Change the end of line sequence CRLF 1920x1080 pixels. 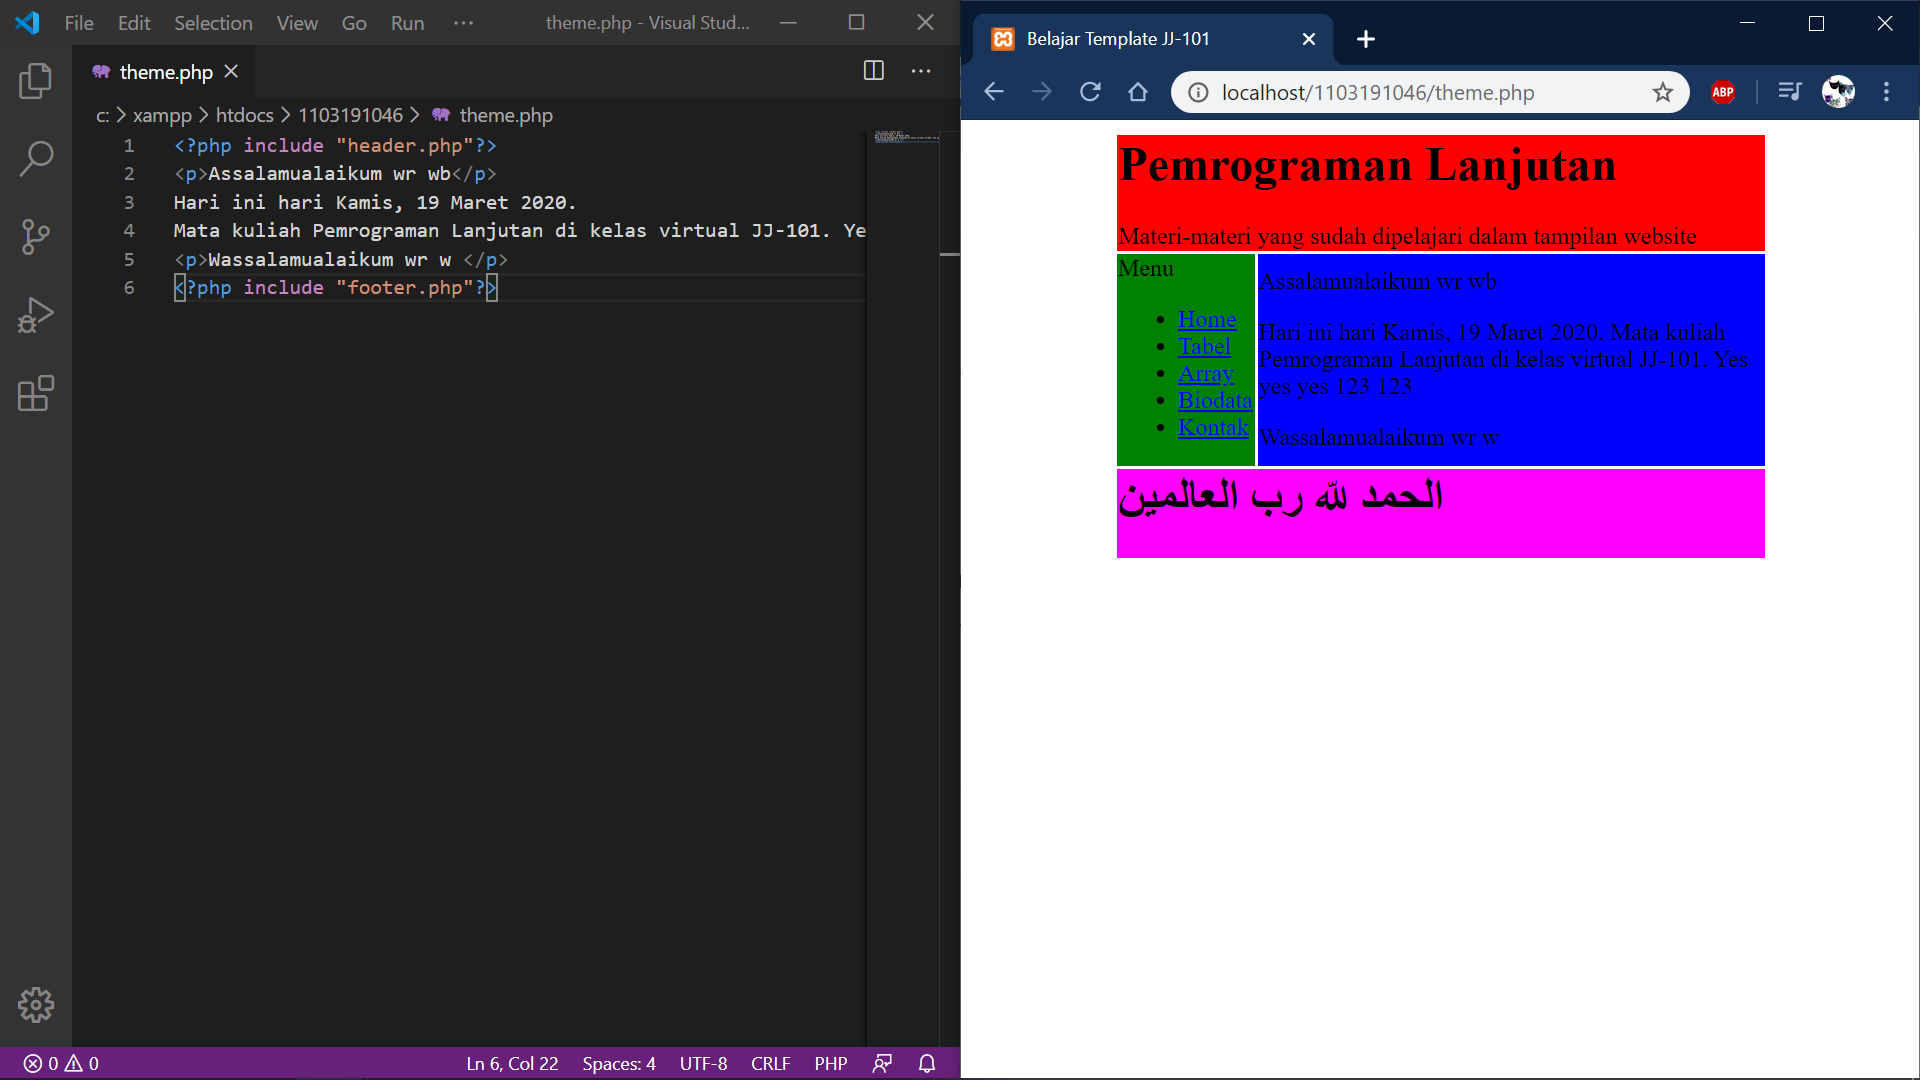(x=770, y=1063)
